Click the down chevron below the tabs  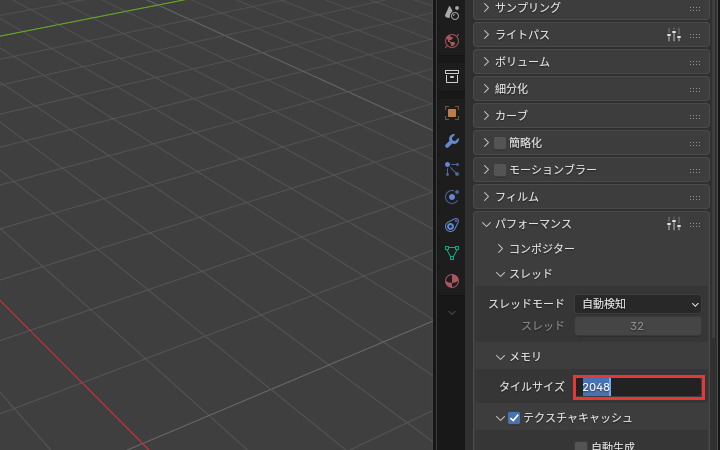452,313
